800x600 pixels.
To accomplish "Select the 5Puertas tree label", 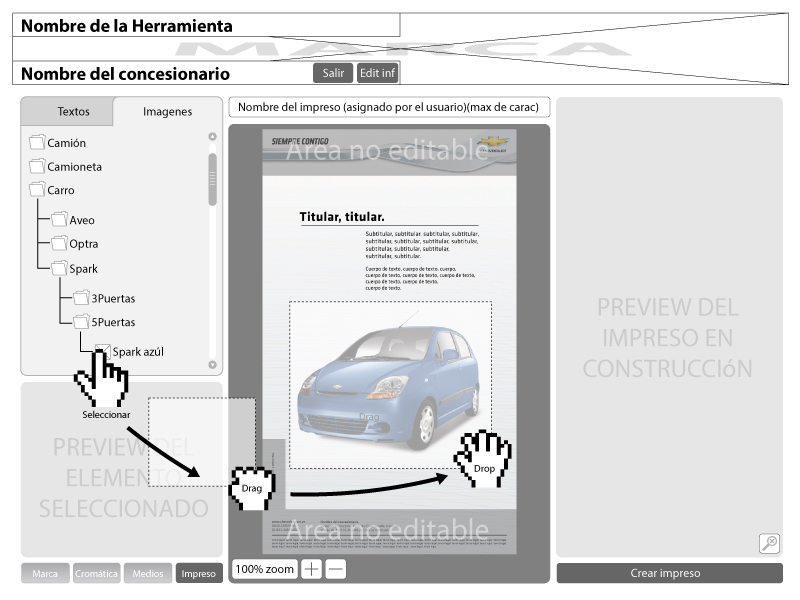I will coord(113,322).
